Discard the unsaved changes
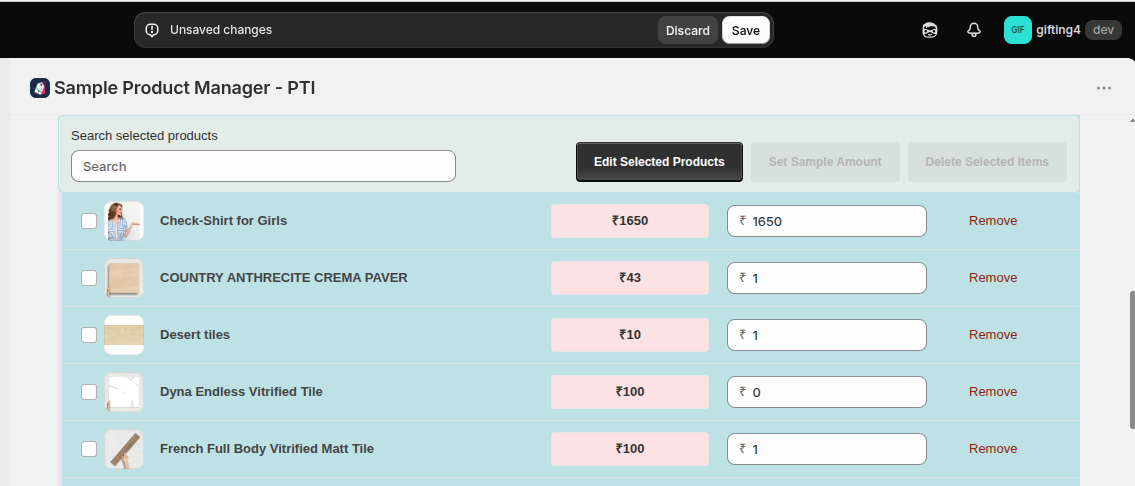 tap(688, 30)
